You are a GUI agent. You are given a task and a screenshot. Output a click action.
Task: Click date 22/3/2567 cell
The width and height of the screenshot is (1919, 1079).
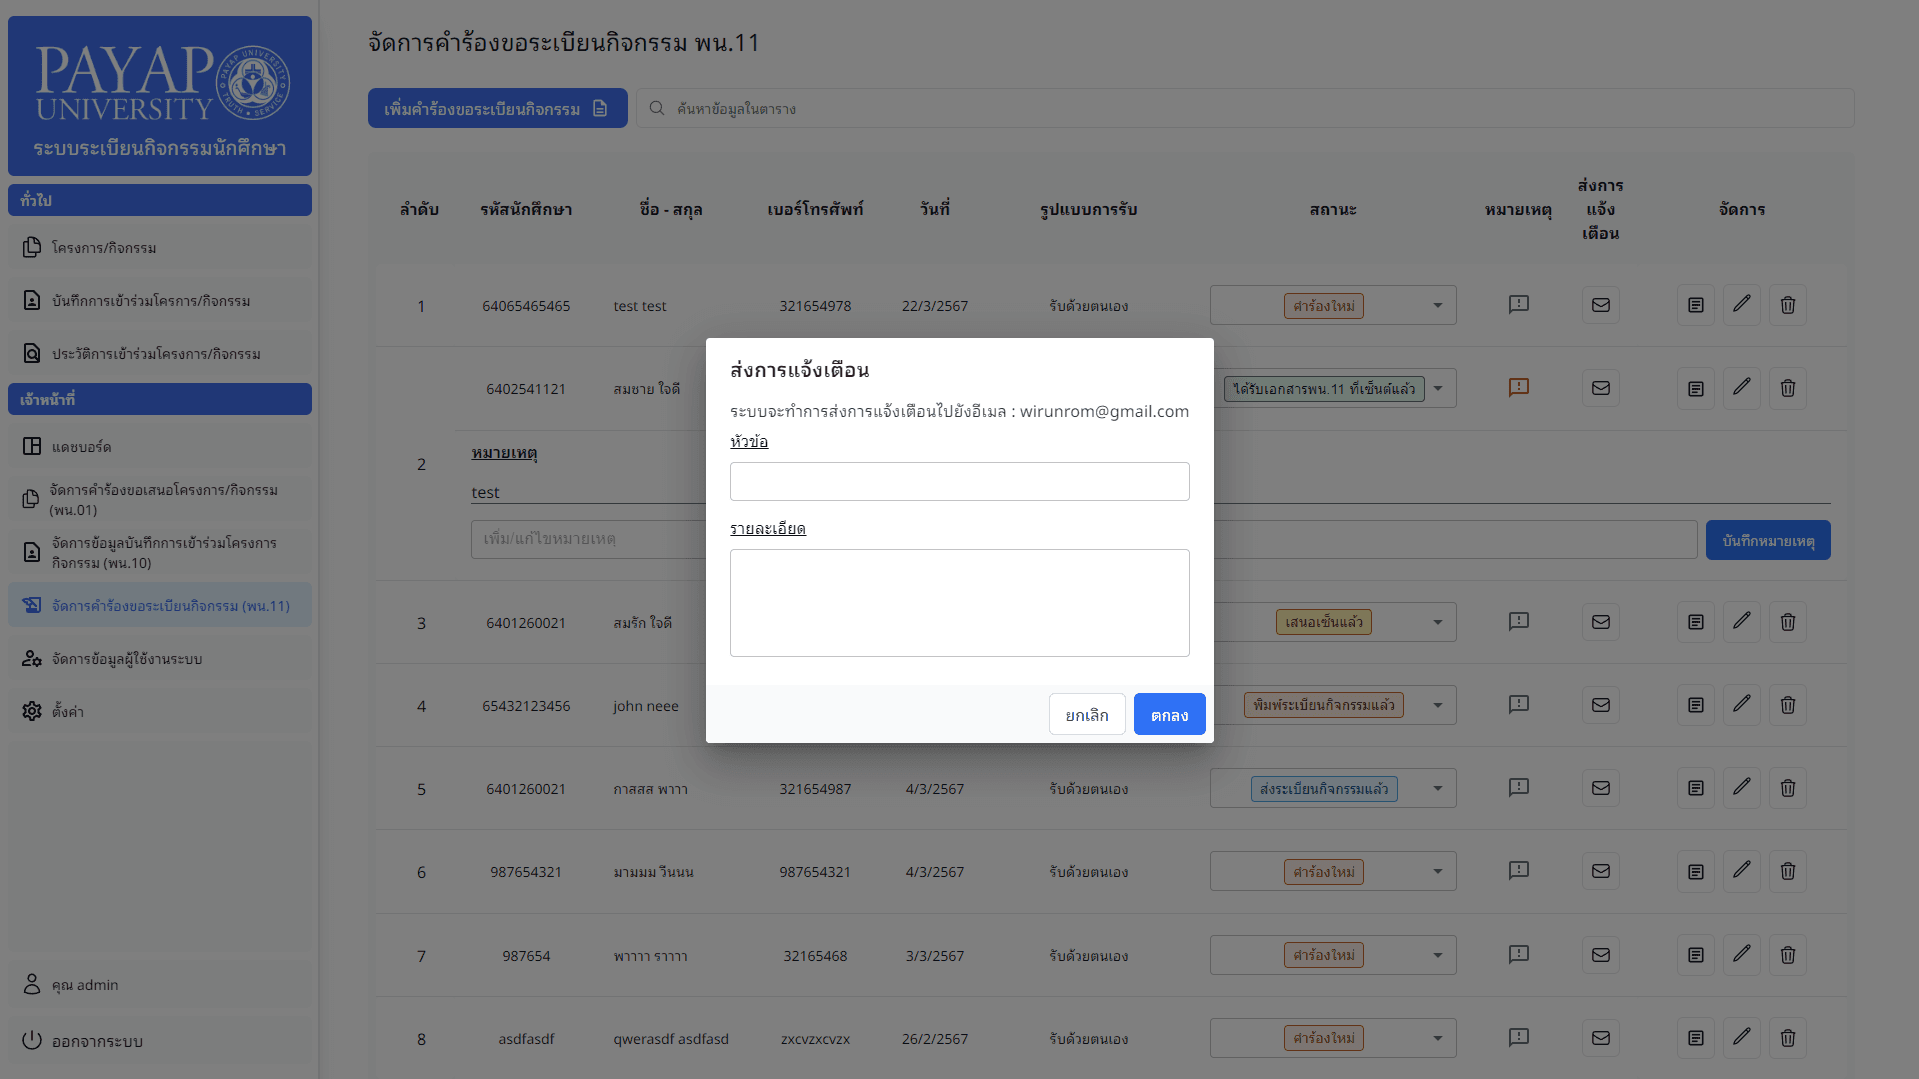(x=934, y=305)
